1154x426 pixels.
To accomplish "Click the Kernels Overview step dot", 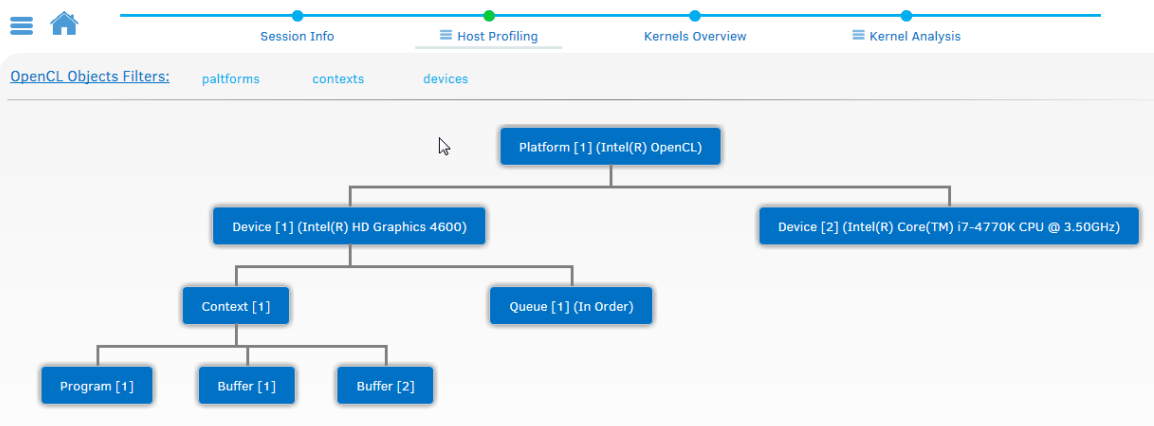I will click(695, 15).
